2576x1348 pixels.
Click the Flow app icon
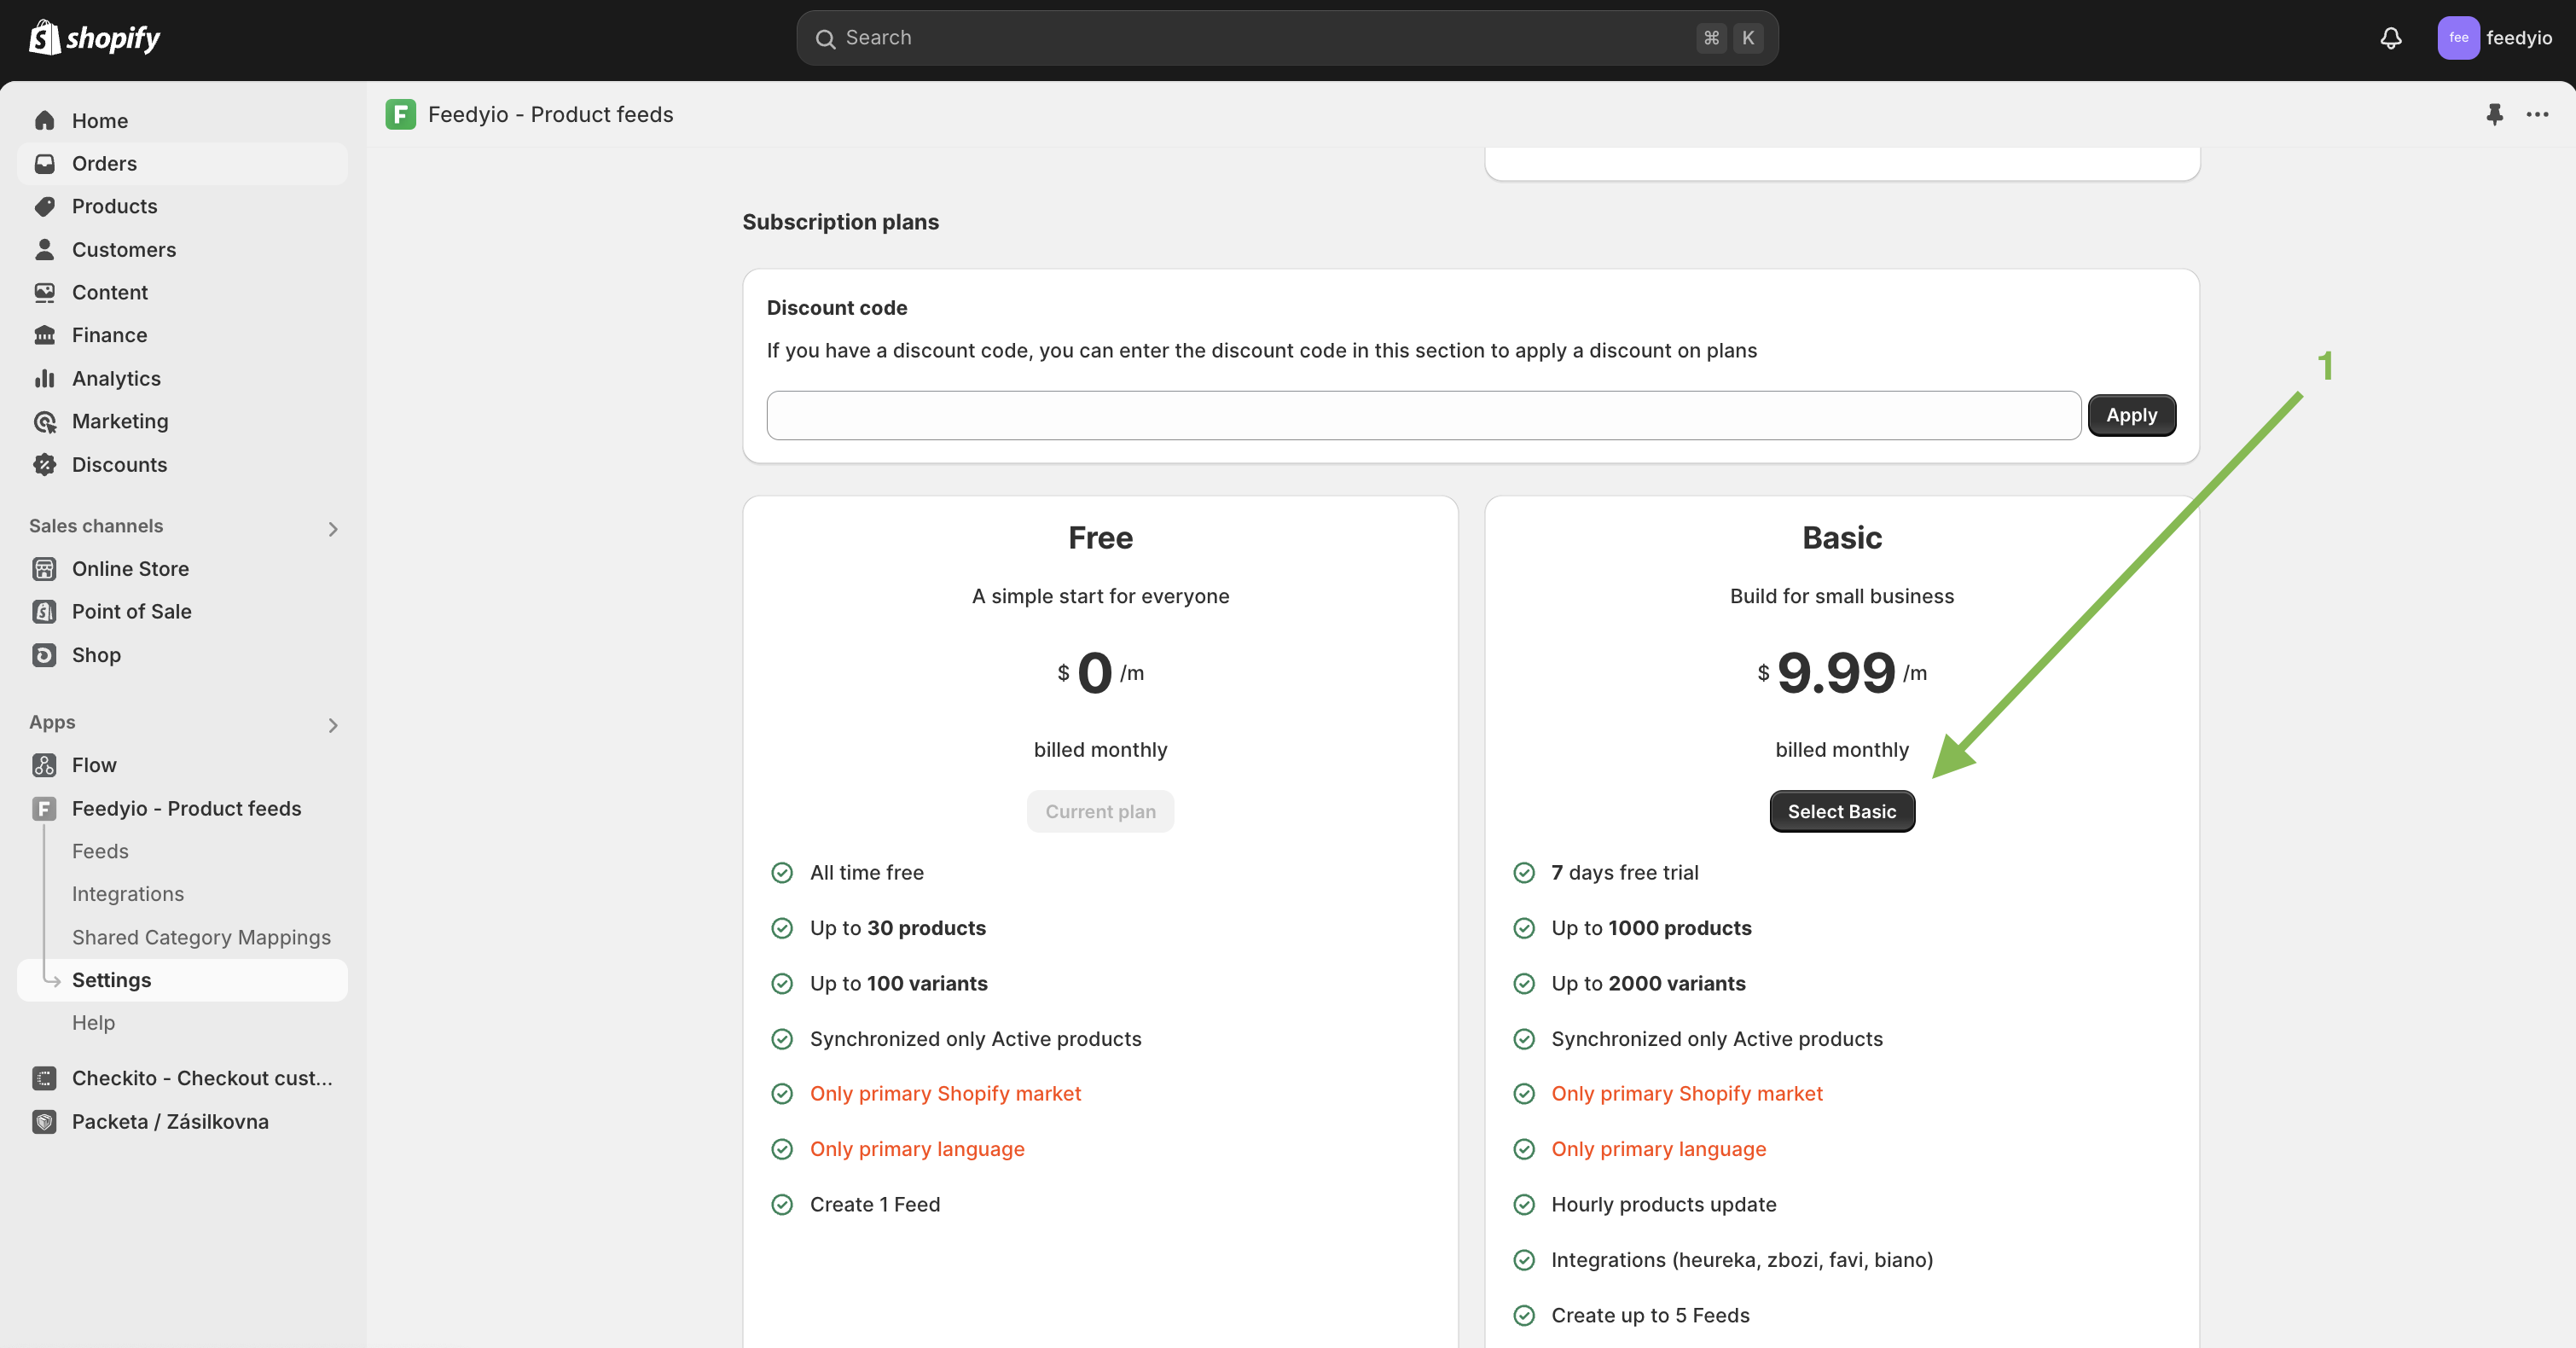[44, 765]
